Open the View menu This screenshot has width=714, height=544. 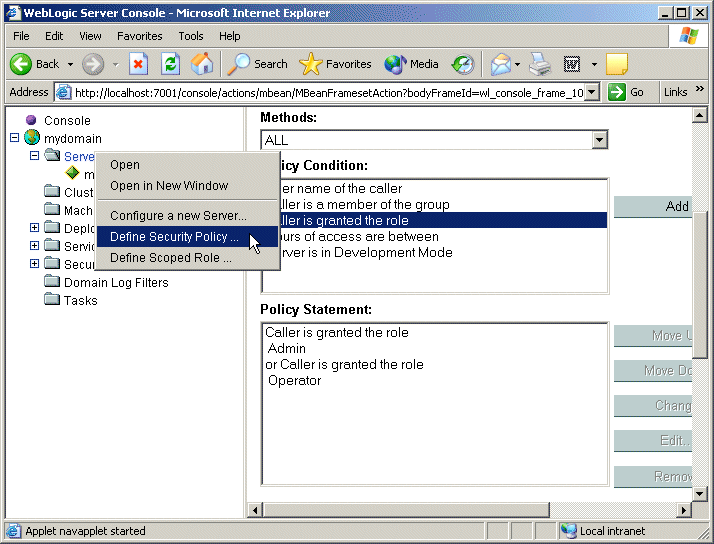[x=90, y=36]
